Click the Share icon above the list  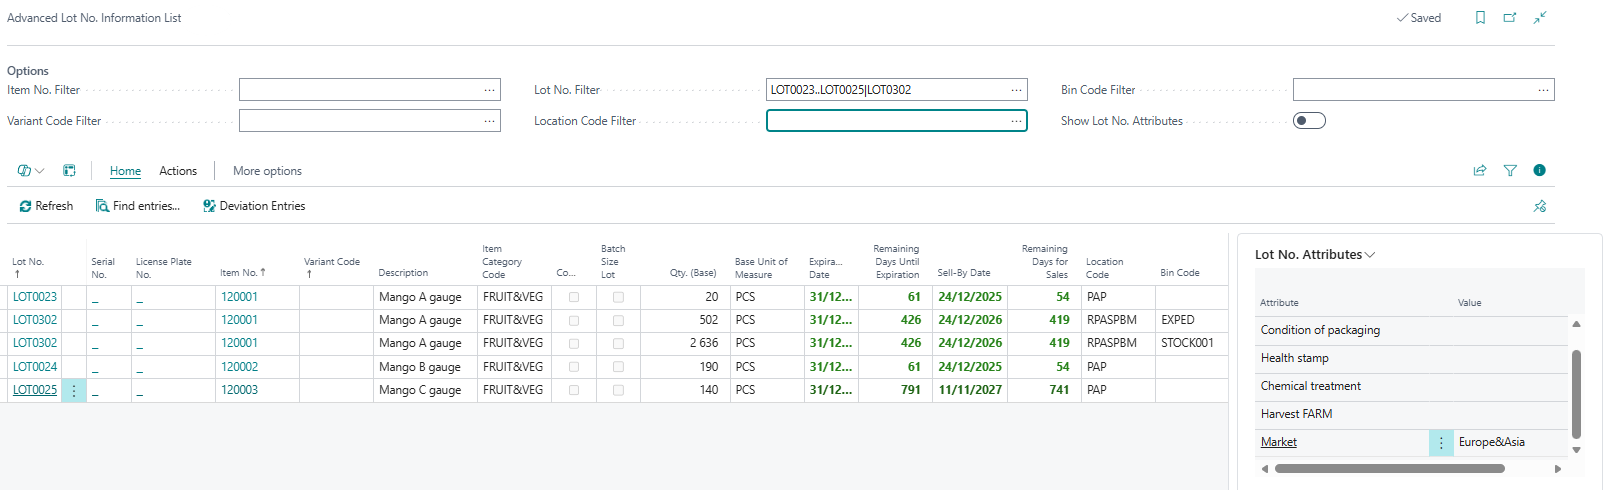coord(1480,171)
